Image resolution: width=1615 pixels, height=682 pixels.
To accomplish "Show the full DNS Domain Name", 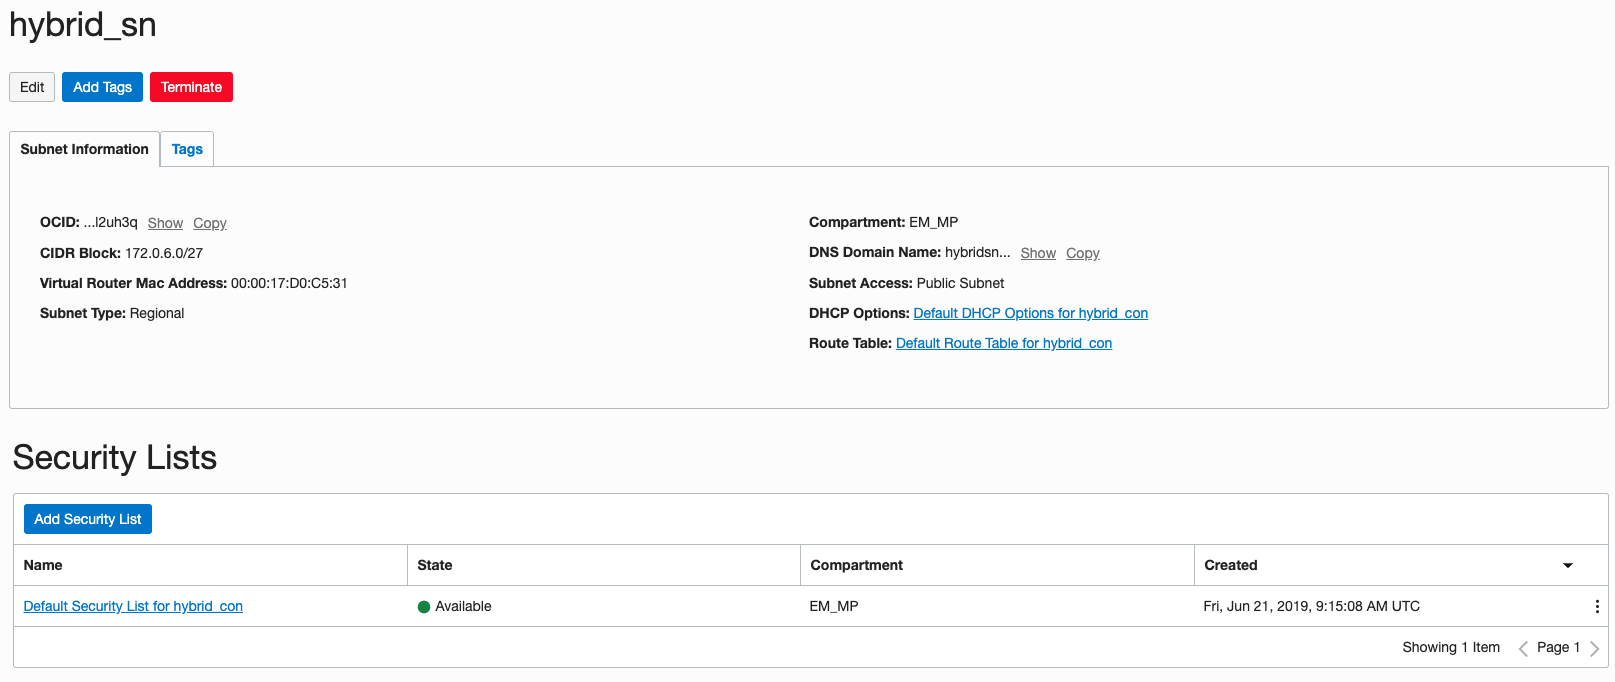I will tap(1038, 253).
